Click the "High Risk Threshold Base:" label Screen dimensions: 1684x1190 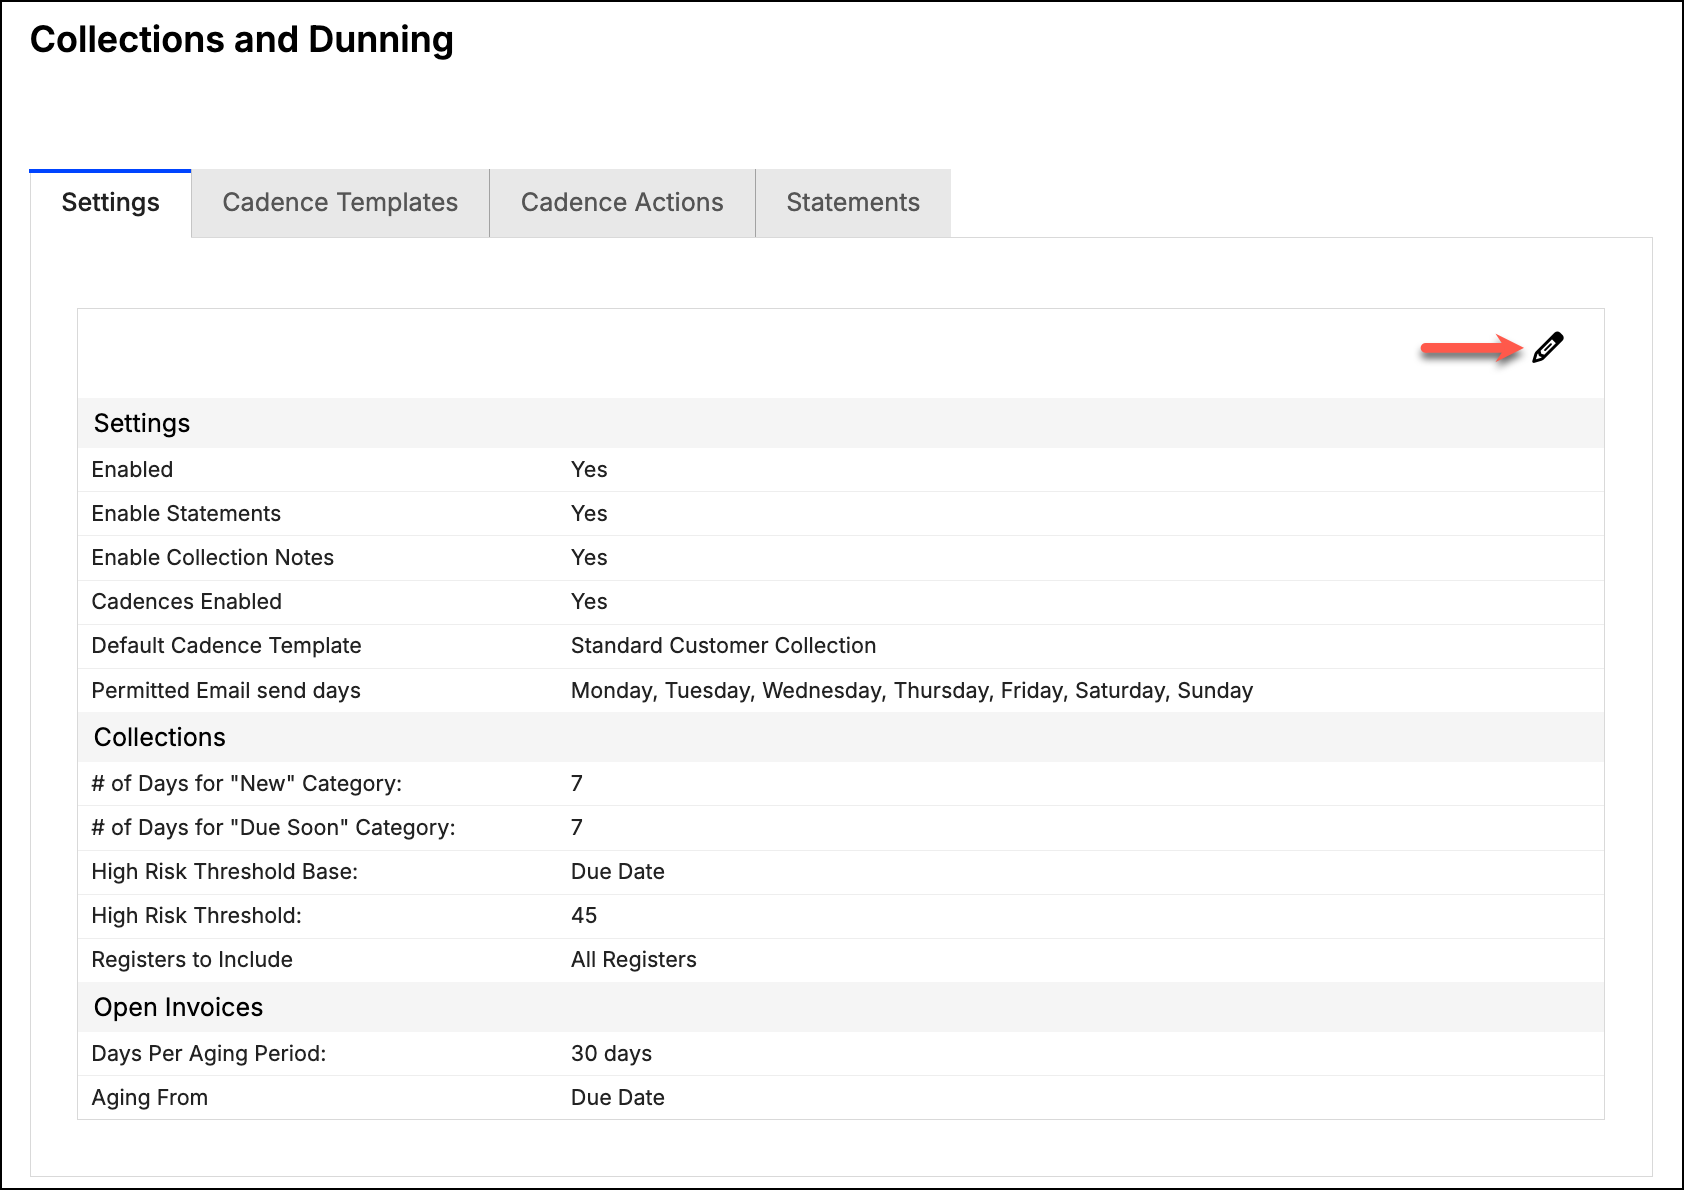pos(225,871)
